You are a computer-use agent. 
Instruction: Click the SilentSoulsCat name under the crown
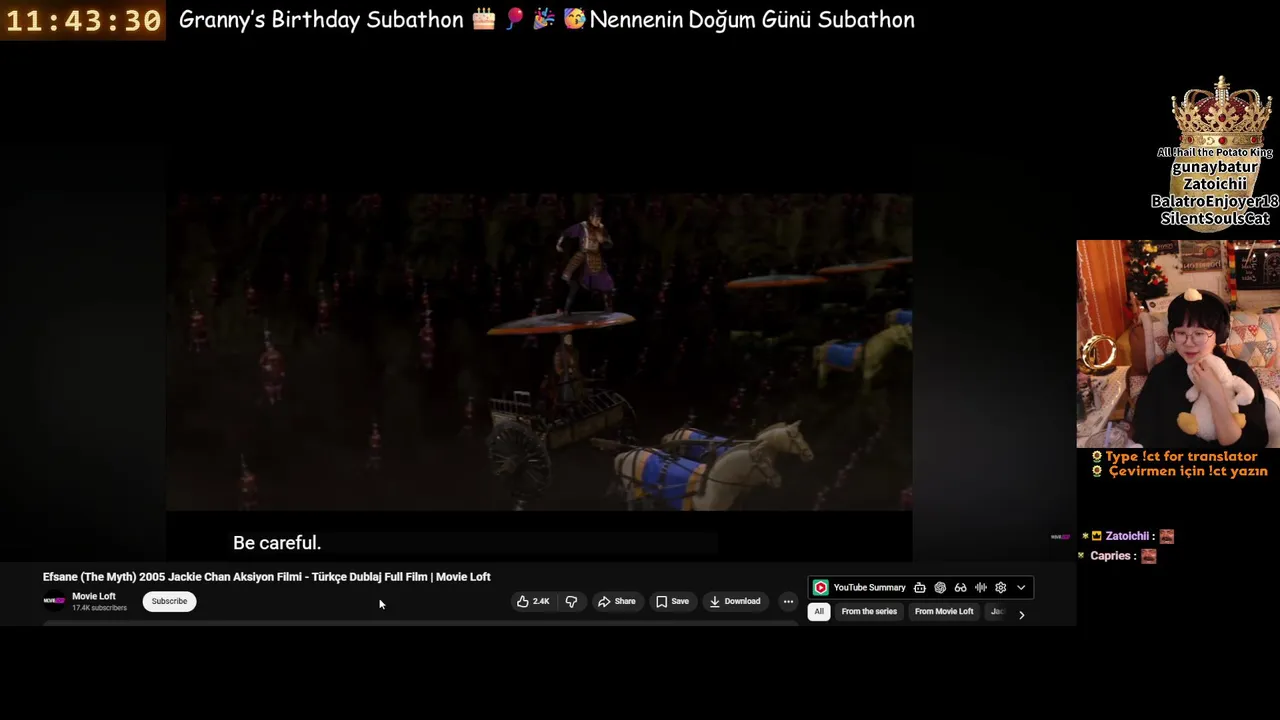pos(1215,218)
